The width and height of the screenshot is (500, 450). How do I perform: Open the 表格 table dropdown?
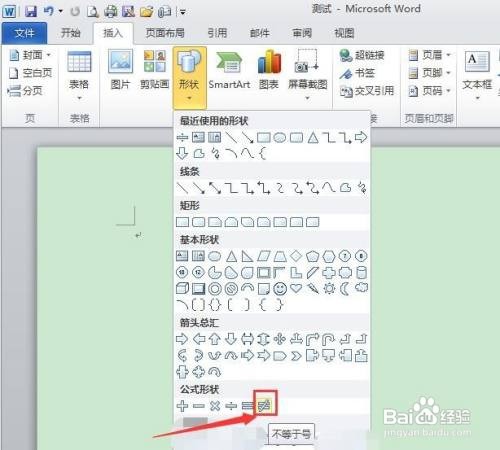[79, 76]
